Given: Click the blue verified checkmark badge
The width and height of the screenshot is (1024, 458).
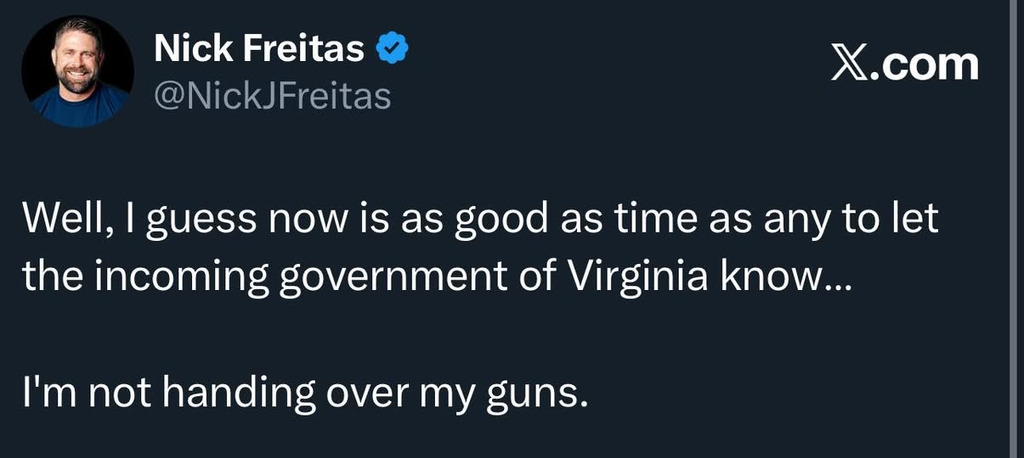Looking at the screenshot, I should [390, 48].
